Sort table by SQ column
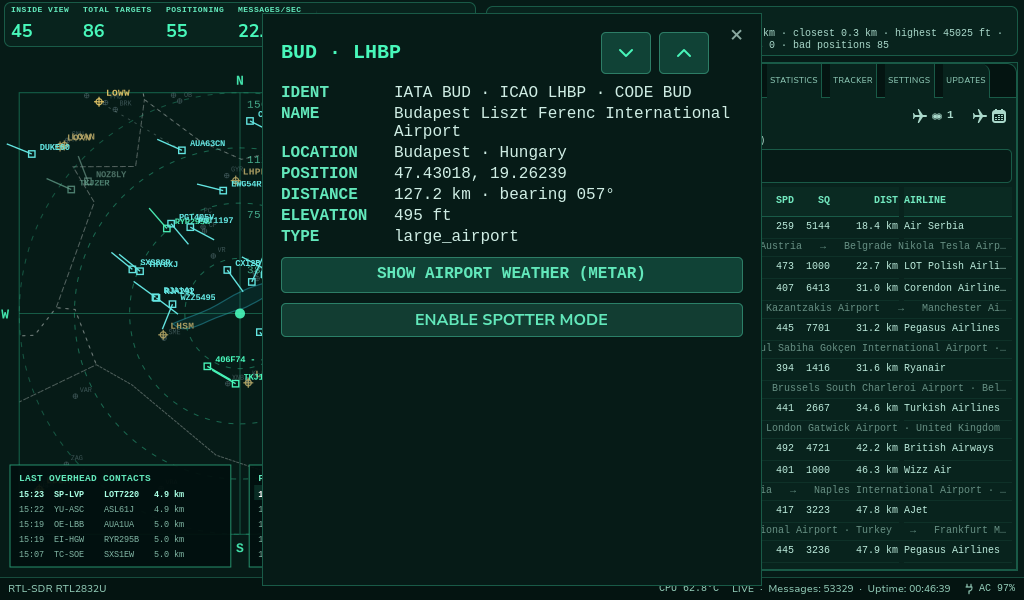 tap(824, 200)
